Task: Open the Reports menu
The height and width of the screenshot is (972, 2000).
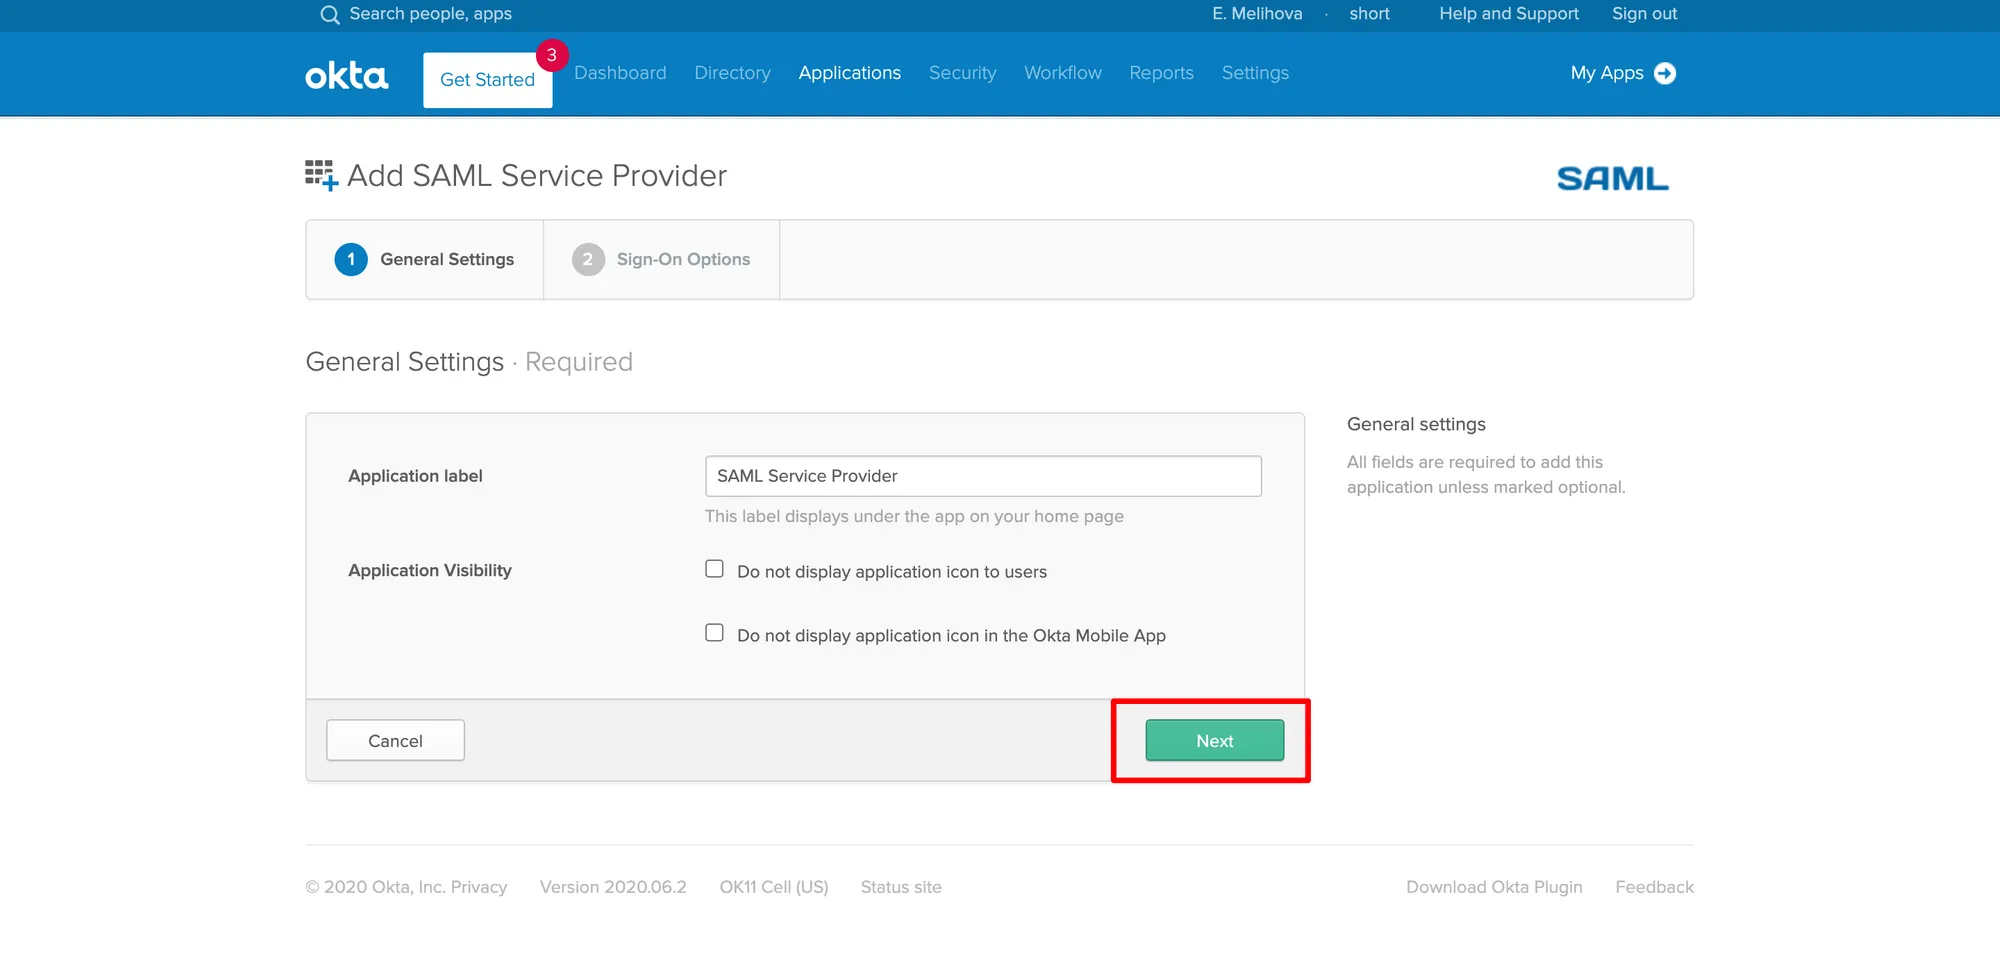Action: [x=1161, y=73]
